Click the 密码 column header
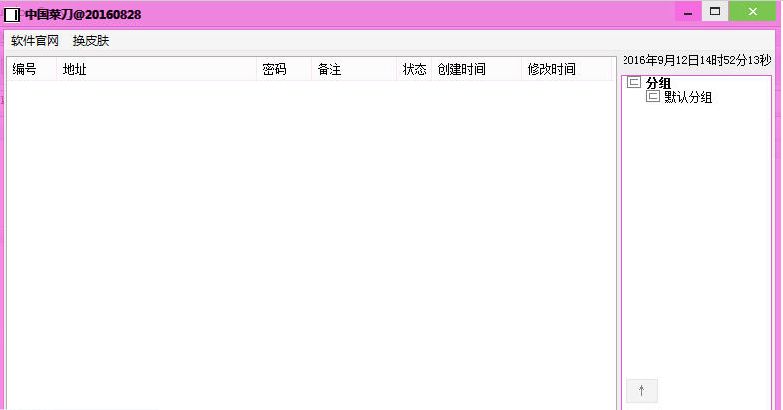The image size is (783, 410). pyautogui.click(x=274, y=69)
